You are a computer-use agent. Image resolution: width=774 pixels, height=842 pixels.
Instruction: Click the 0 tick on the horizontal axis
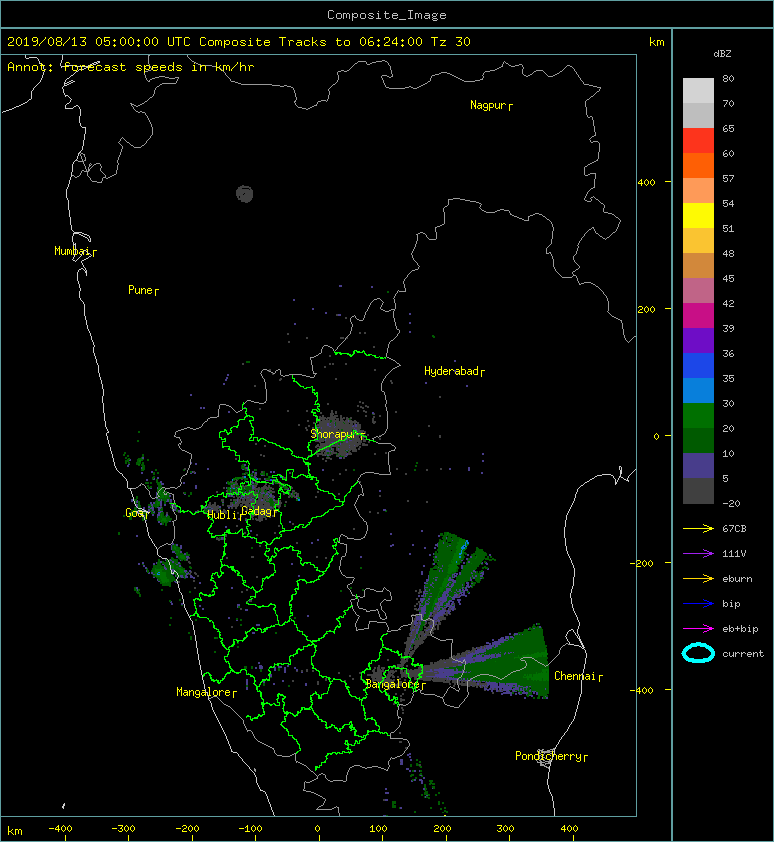(x=317, y=829)
